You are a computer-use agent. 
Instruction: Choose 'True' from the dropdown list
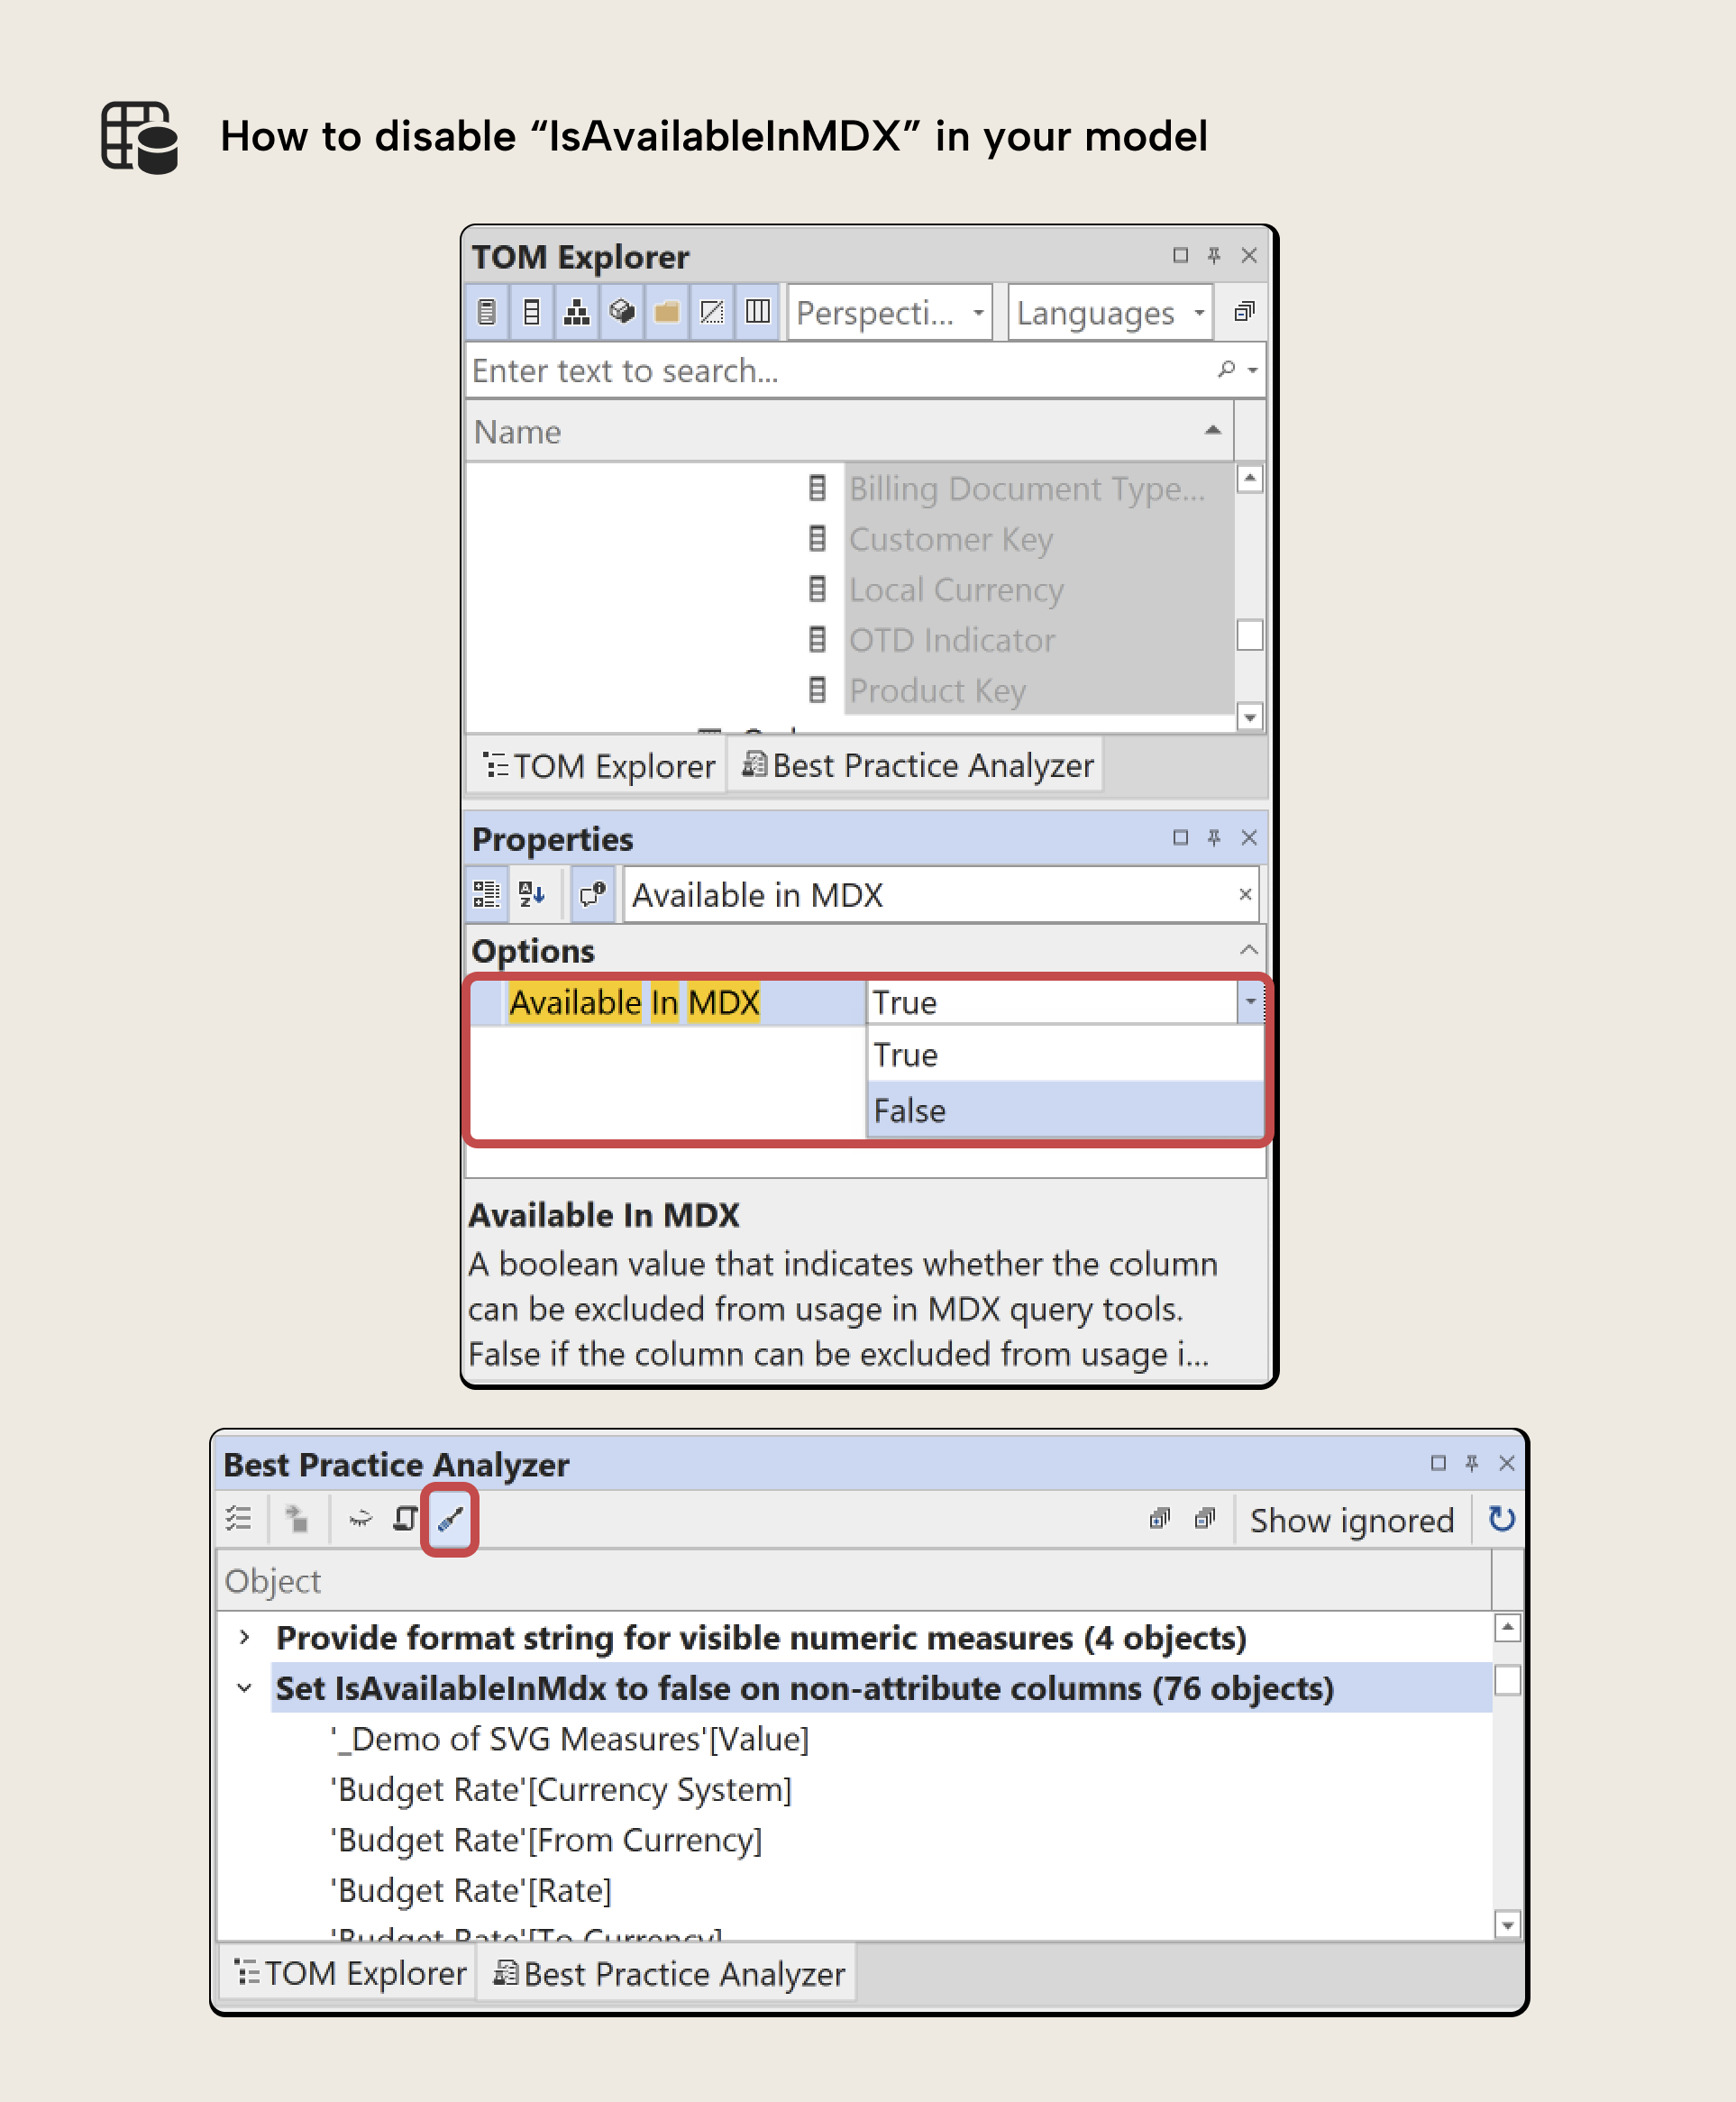(1065, 1055)
